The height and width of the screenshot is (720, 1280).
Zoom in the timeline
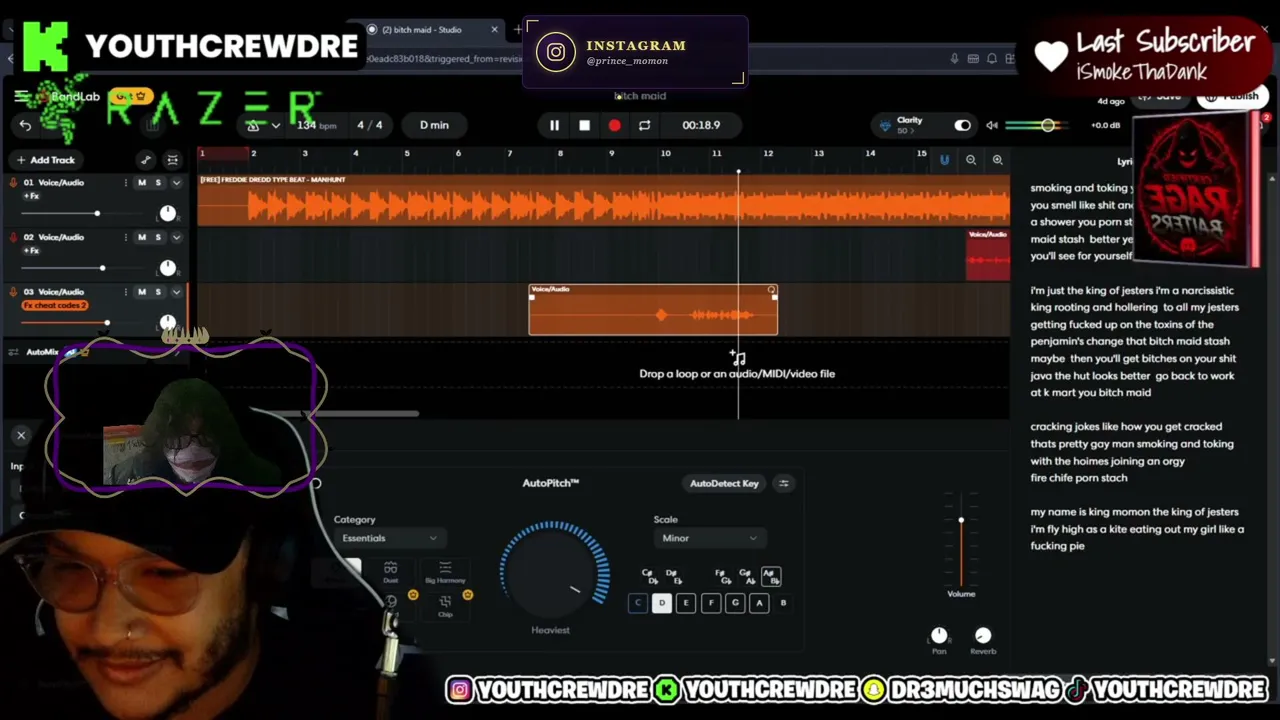point(997,160)
